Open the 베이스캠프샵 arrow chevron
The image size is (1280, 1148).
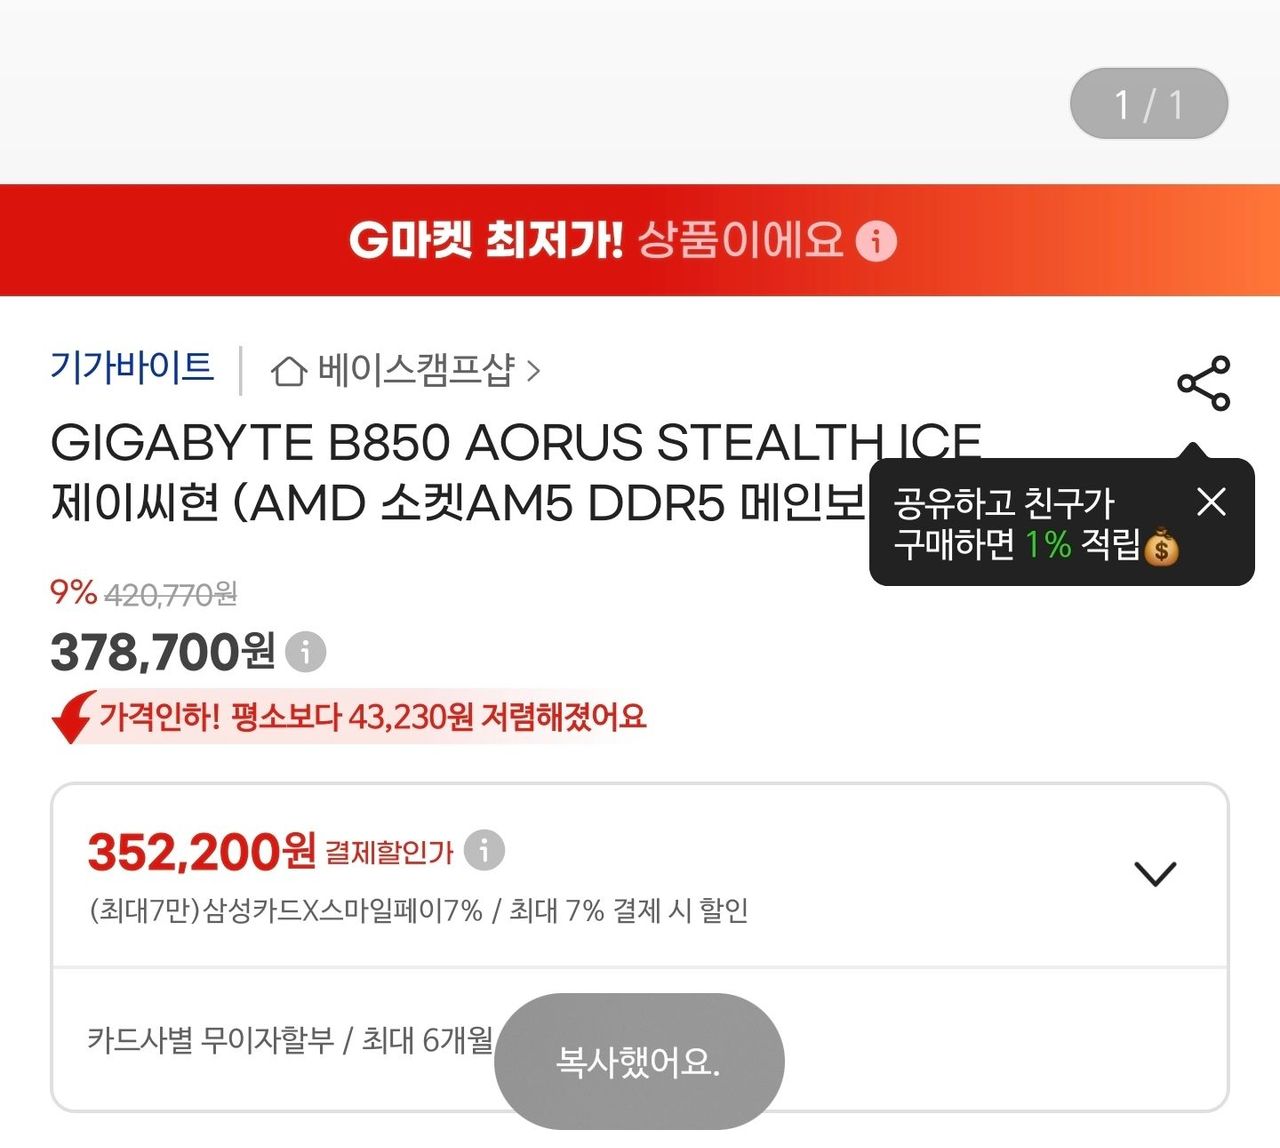coord(534,371)
